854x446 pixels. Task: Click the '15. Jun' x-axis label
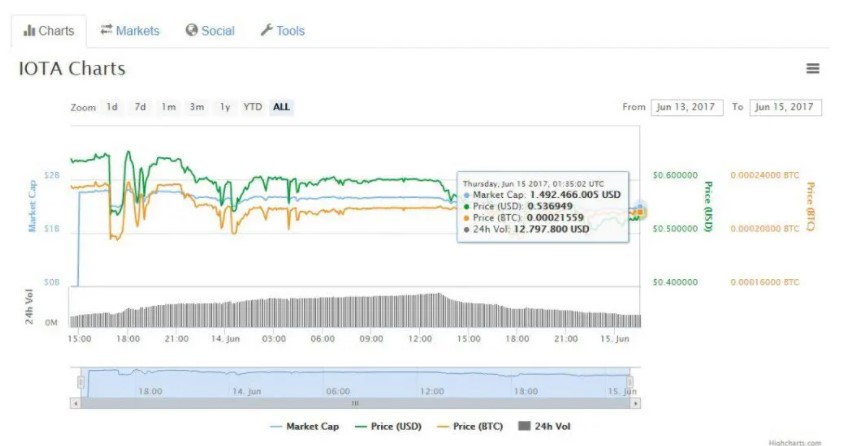[x=615, y=339]
